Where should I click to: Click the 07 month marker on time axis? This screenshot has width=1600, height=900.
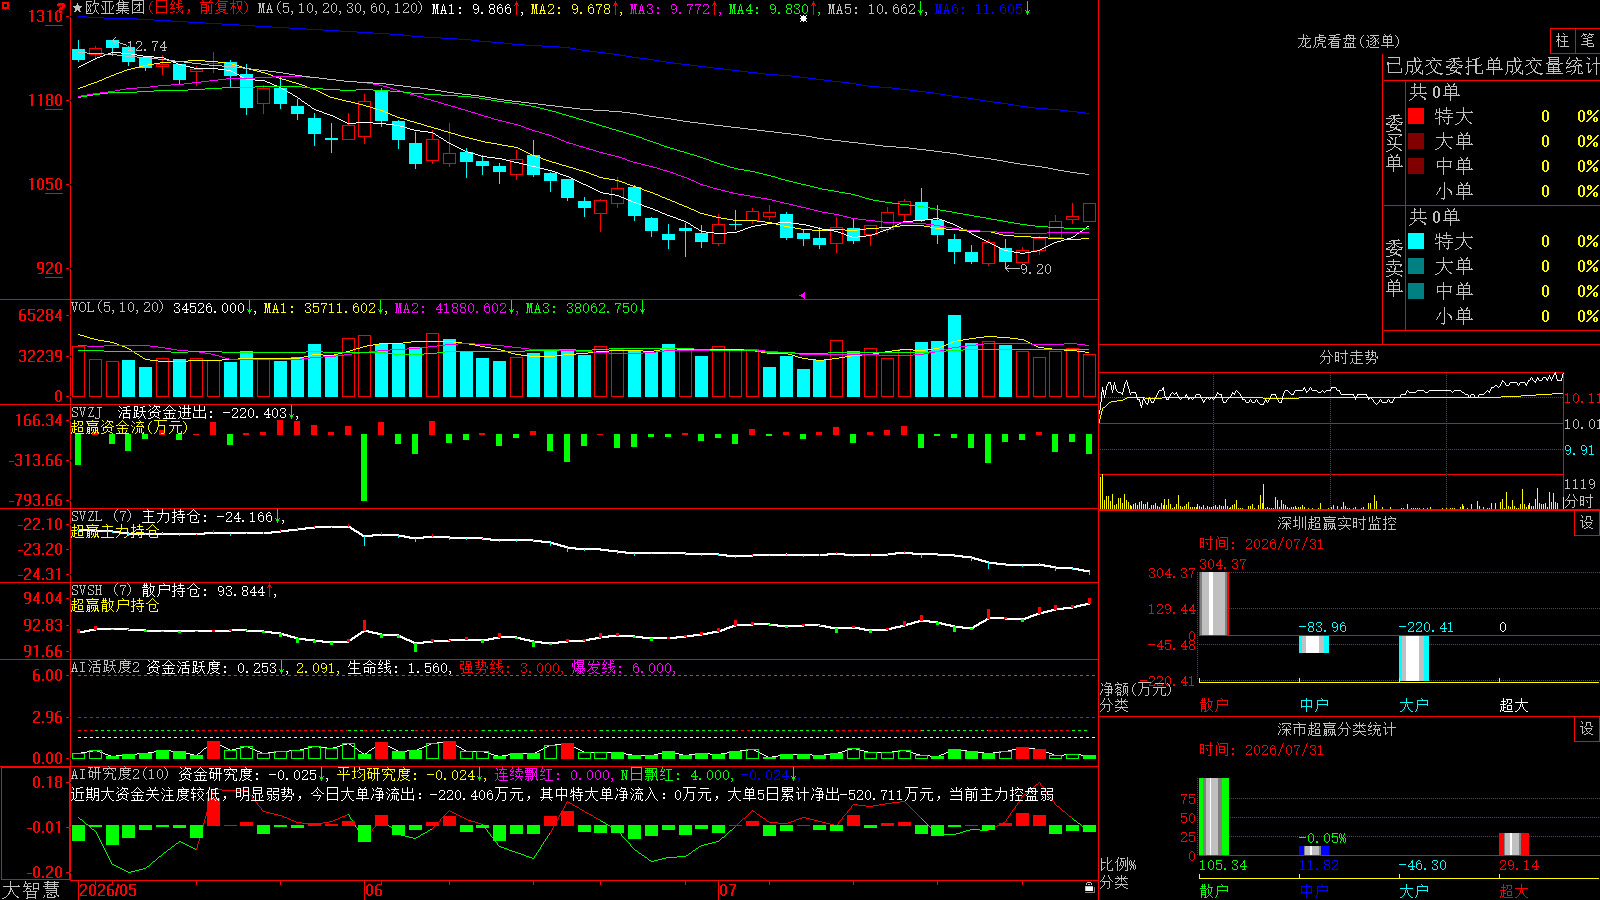728,890
